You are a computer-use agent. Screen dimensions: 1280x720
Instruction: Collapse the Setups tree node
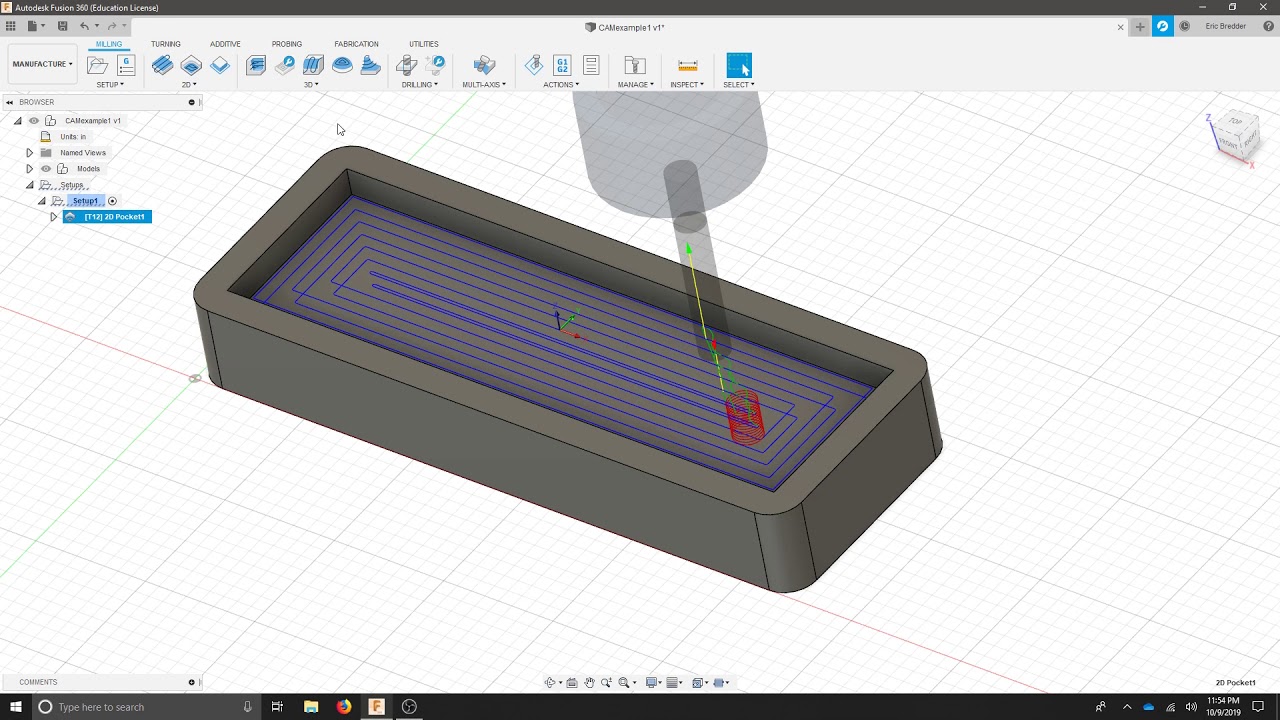(x=29, y=185)
